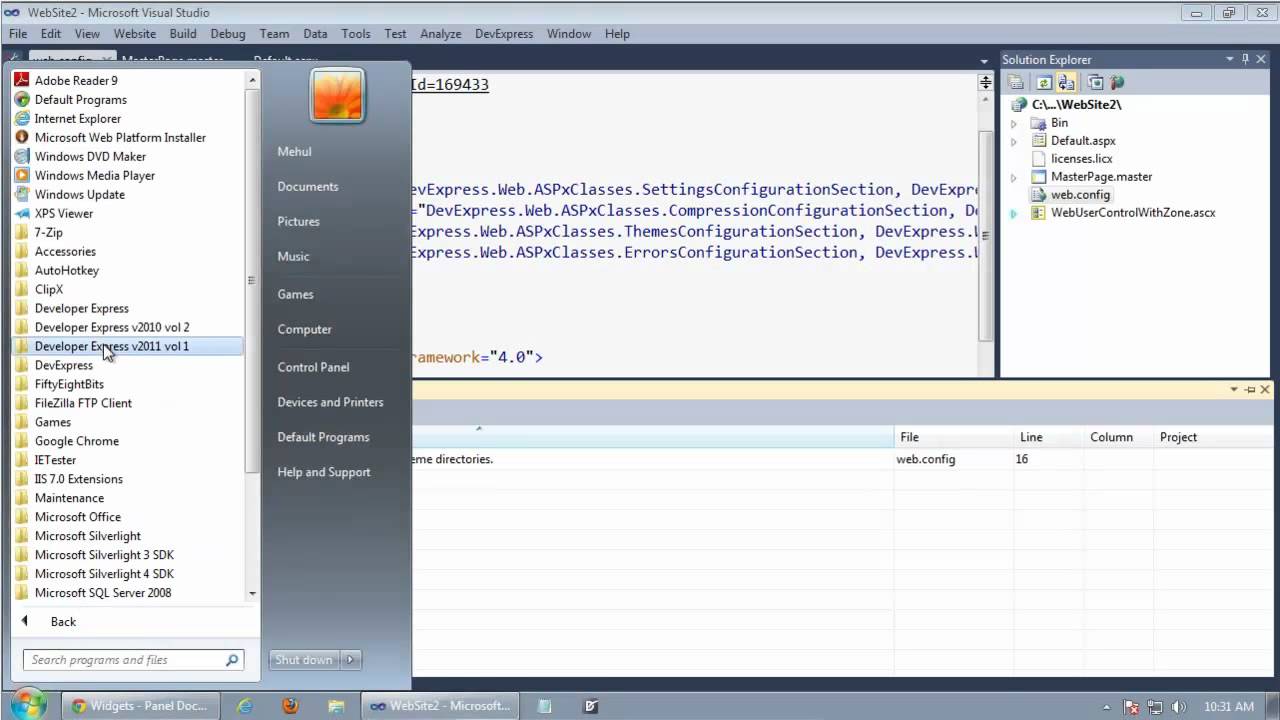
Task: Expand Developer Express v2011 vol 1 folder
Action: tap(127, 346)
